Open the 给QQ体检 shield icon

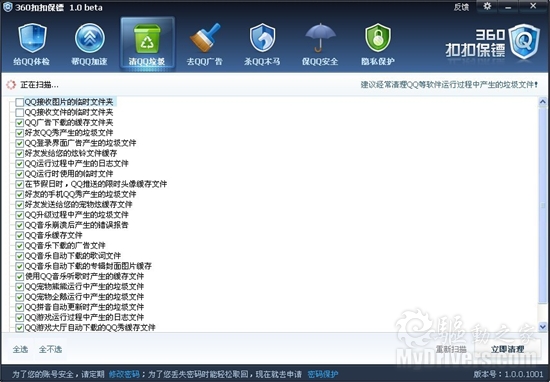tap(32, 38)
